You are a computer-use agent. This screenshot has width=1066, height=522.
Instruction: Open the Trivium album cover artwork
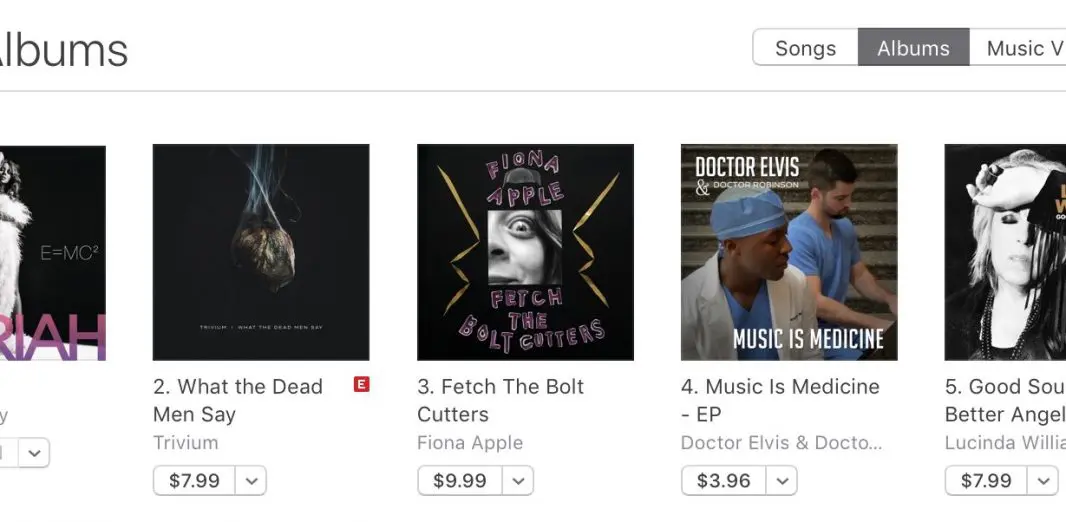(x=261, y=252)
